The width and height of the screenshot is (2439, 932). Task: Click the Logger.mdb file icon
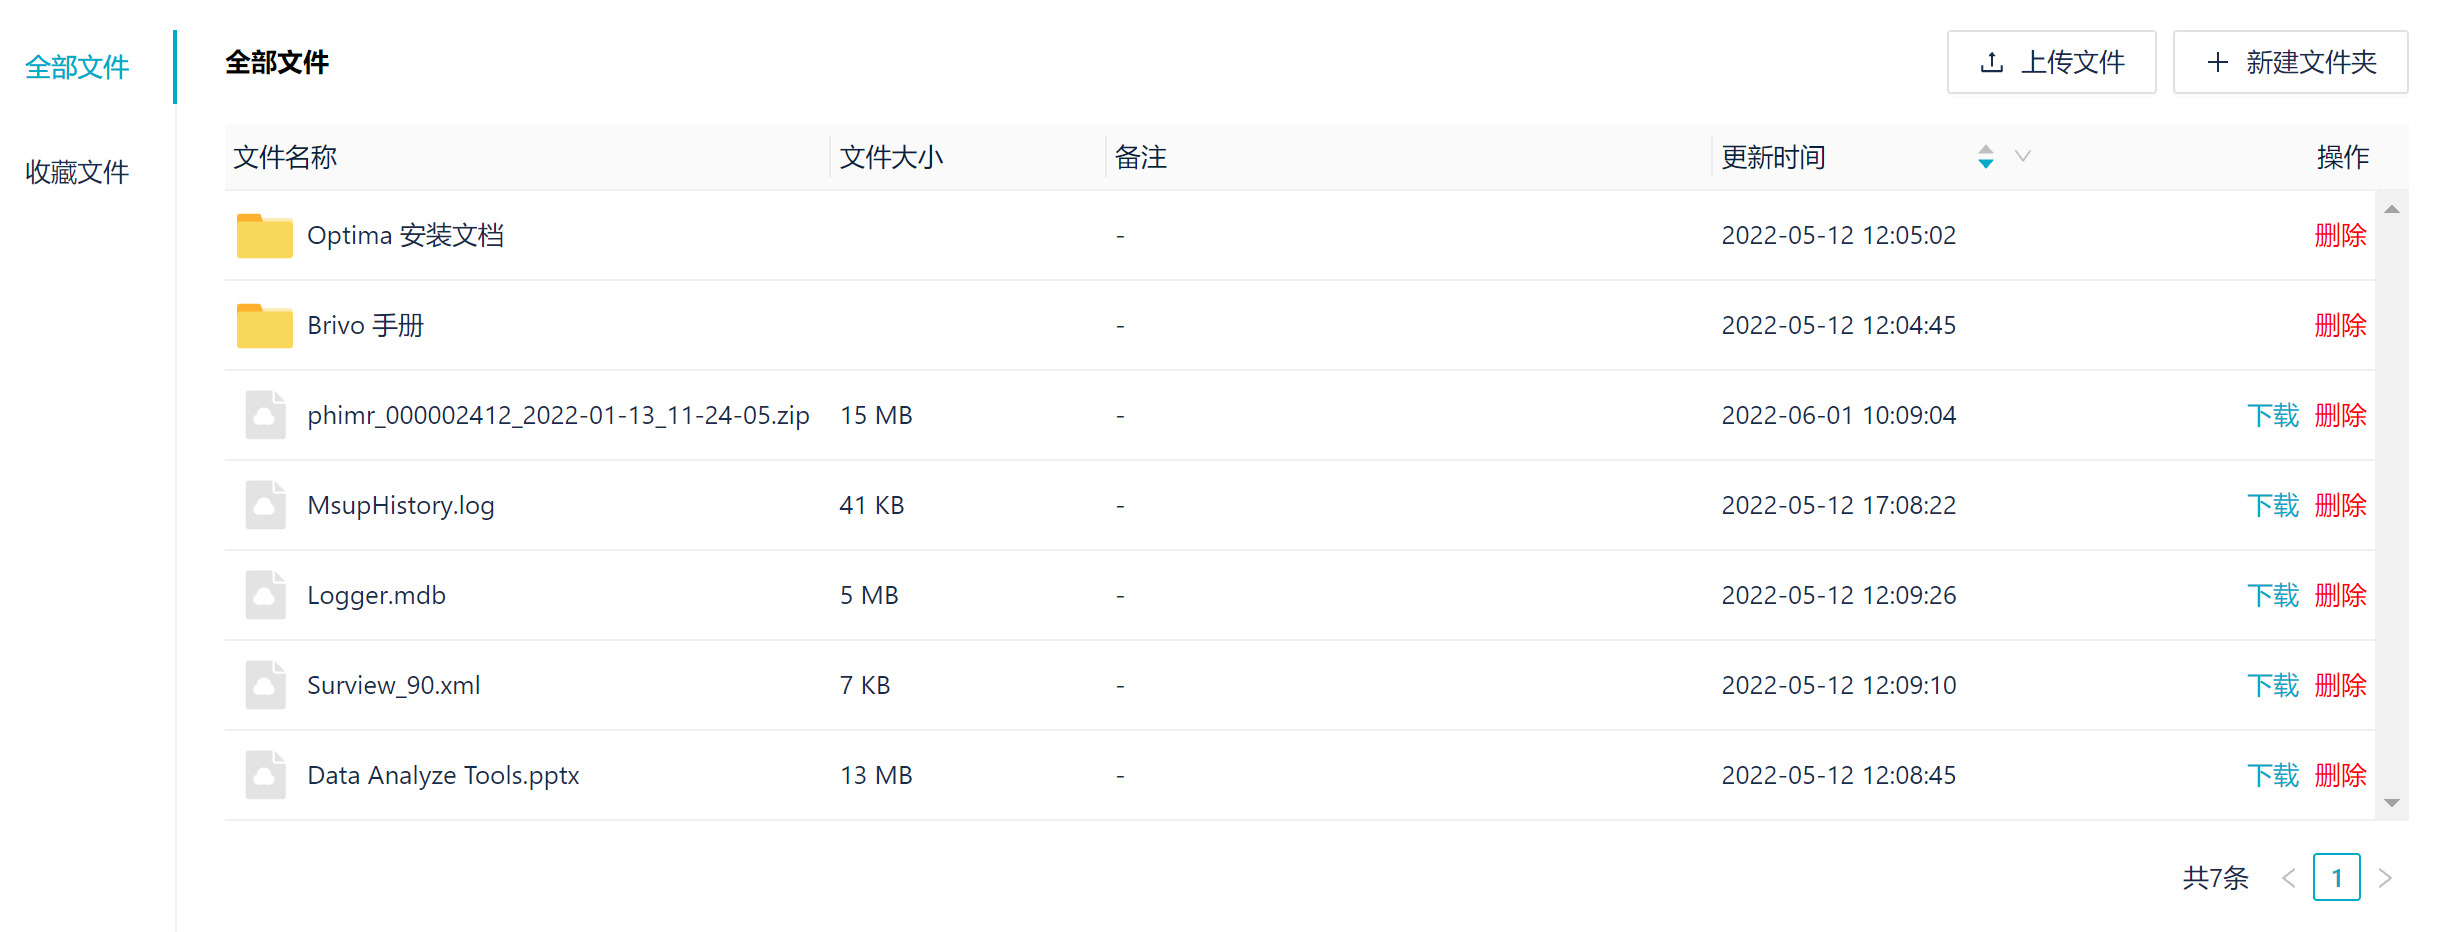click(265, 595)
